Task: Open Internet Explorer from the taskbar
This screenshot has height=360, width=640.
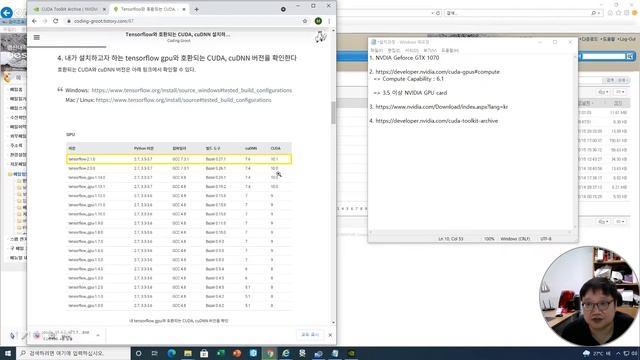Action: [x=286, y=353]
